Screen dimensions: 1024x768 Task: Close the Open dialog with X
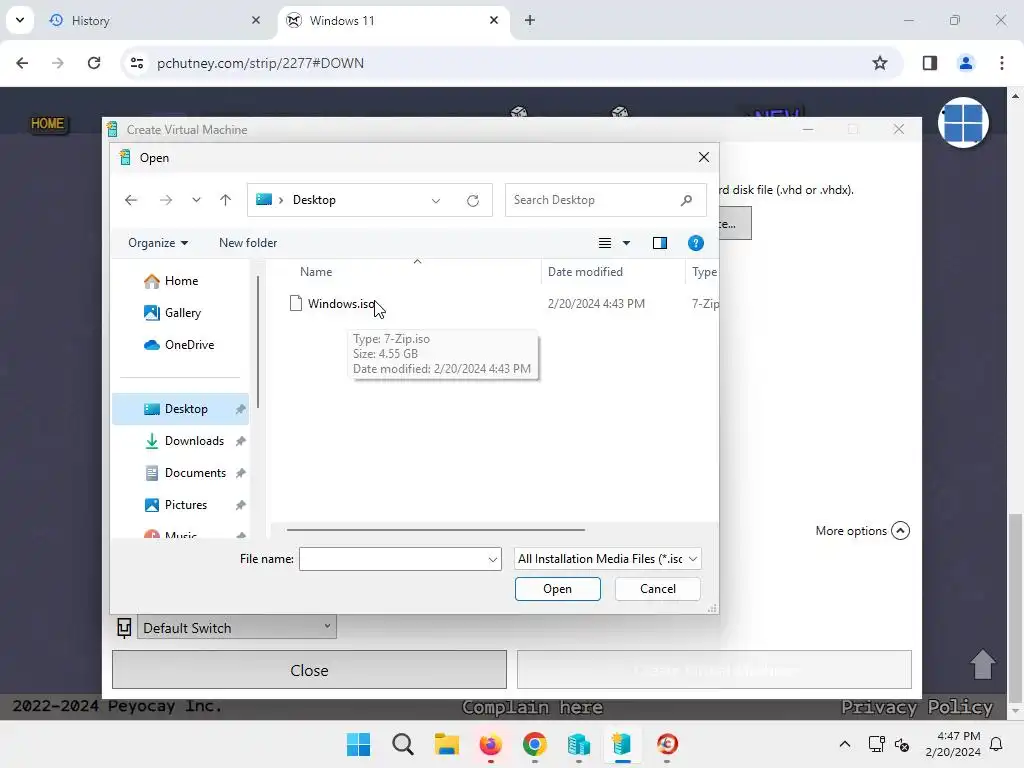(703, 157)
